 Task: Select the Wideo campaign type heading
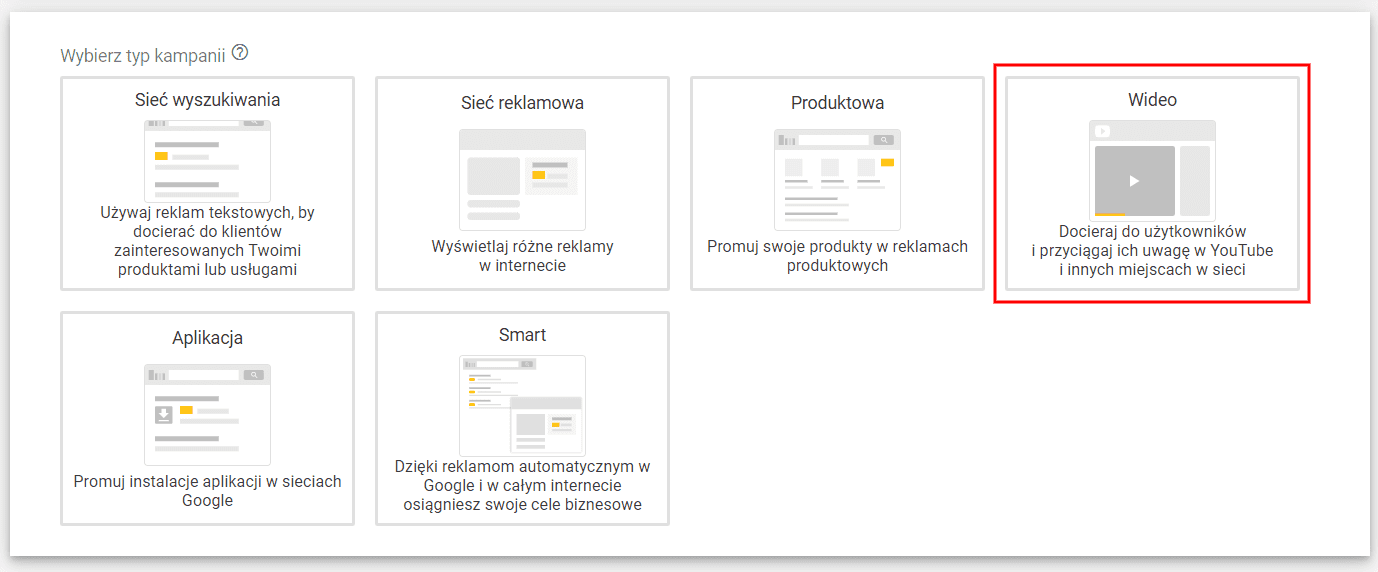[1152, 100]
